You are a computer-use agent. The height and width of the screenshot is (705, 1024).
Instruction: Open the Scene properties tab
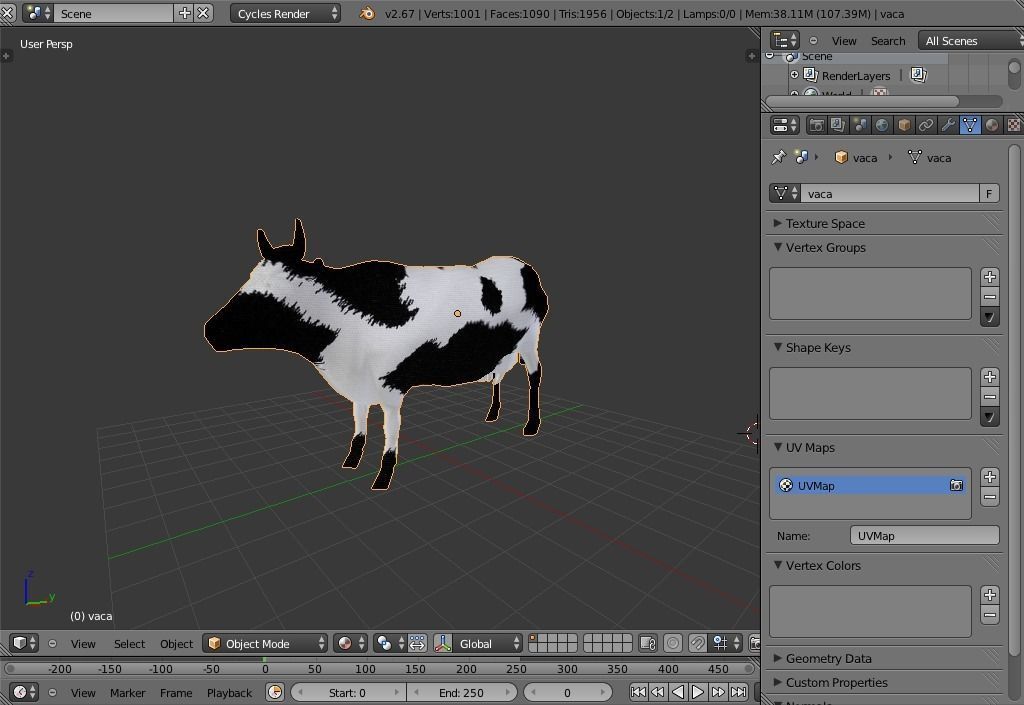click(x=860, y=125)
